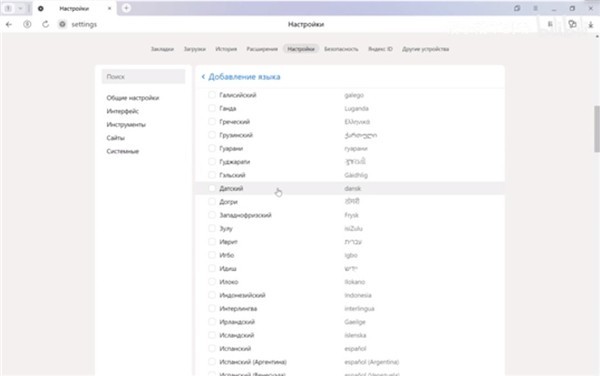
Task: Select the Иврит checkbox
Action: coord(212,242)
